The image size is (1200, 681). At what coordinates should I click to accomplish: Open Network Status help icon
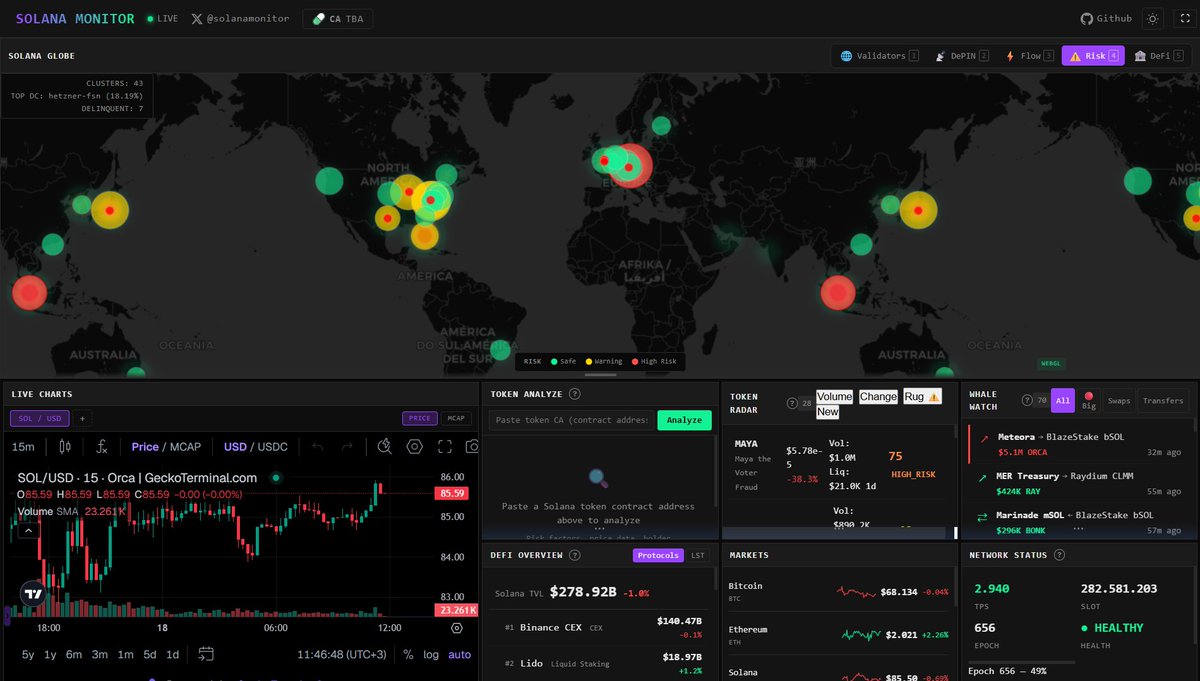point(1059,555)
